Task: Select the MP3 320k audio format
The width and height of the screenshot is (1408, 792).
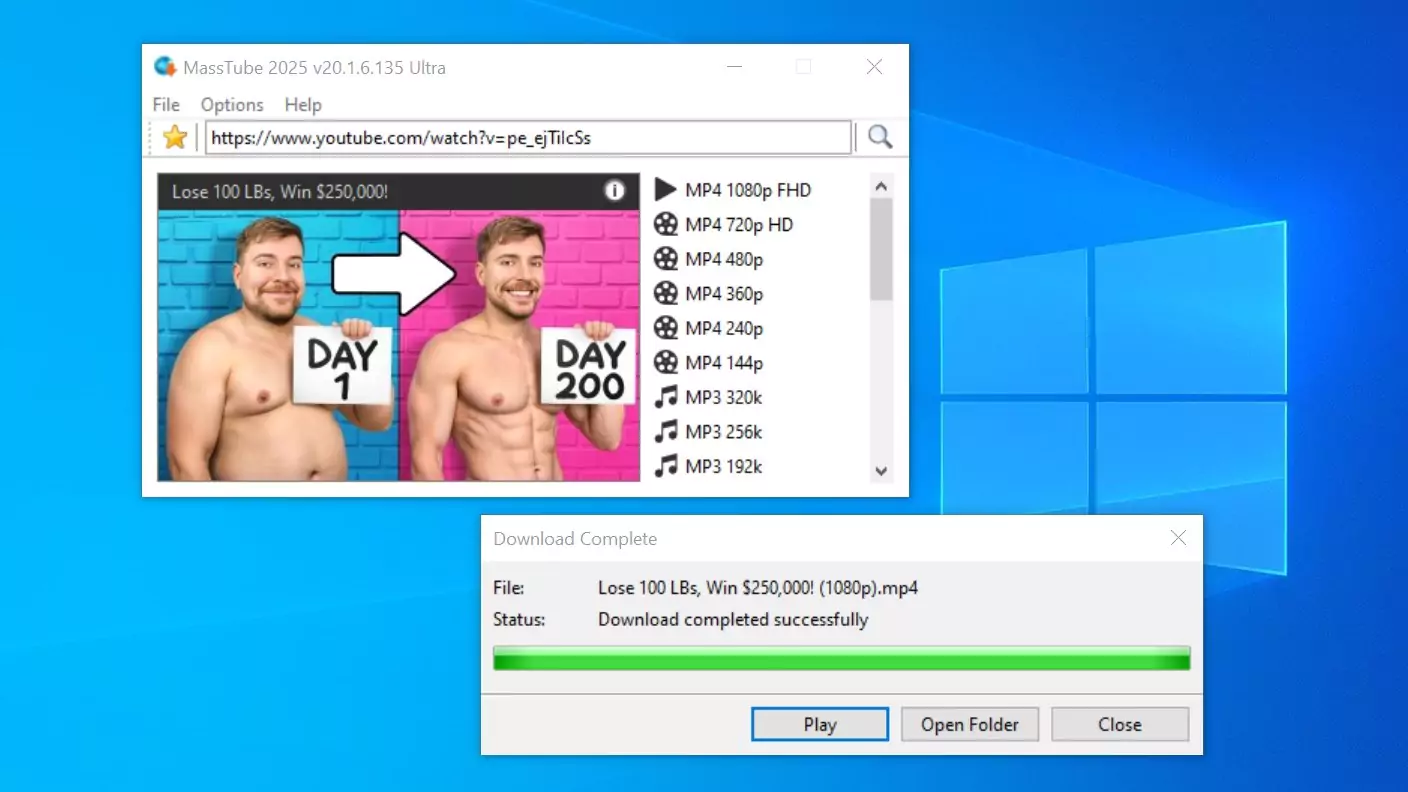Action: (x=724, y=397)
